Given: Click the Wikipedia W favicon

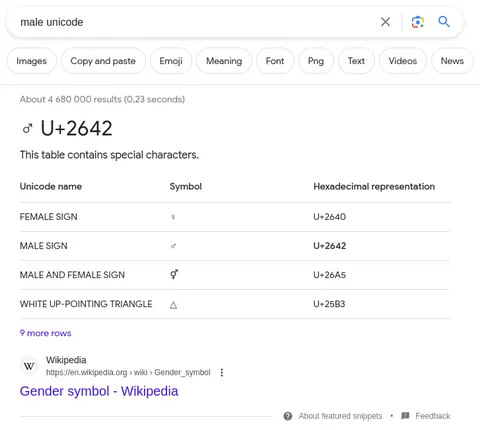Looking at the screenshot, I should 29,366.
